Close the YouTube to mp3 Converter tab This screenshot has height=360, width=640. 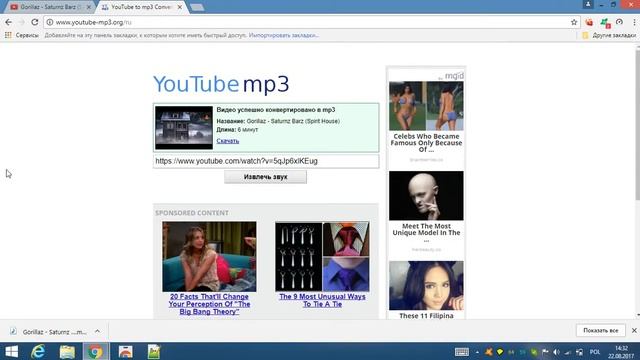(179, 7)
